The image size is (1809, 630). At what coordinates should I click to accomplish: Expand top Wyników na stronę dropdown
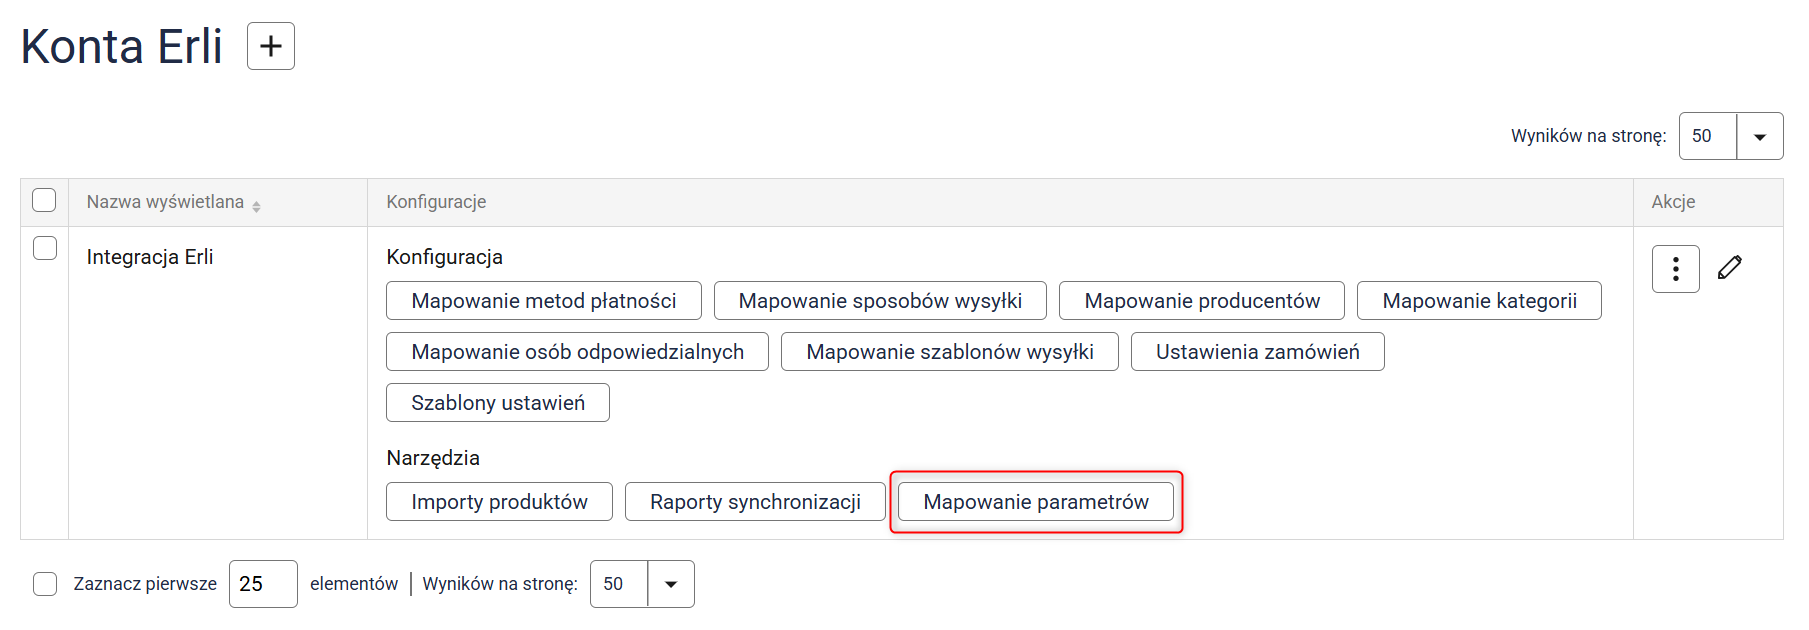(1760, 137)
